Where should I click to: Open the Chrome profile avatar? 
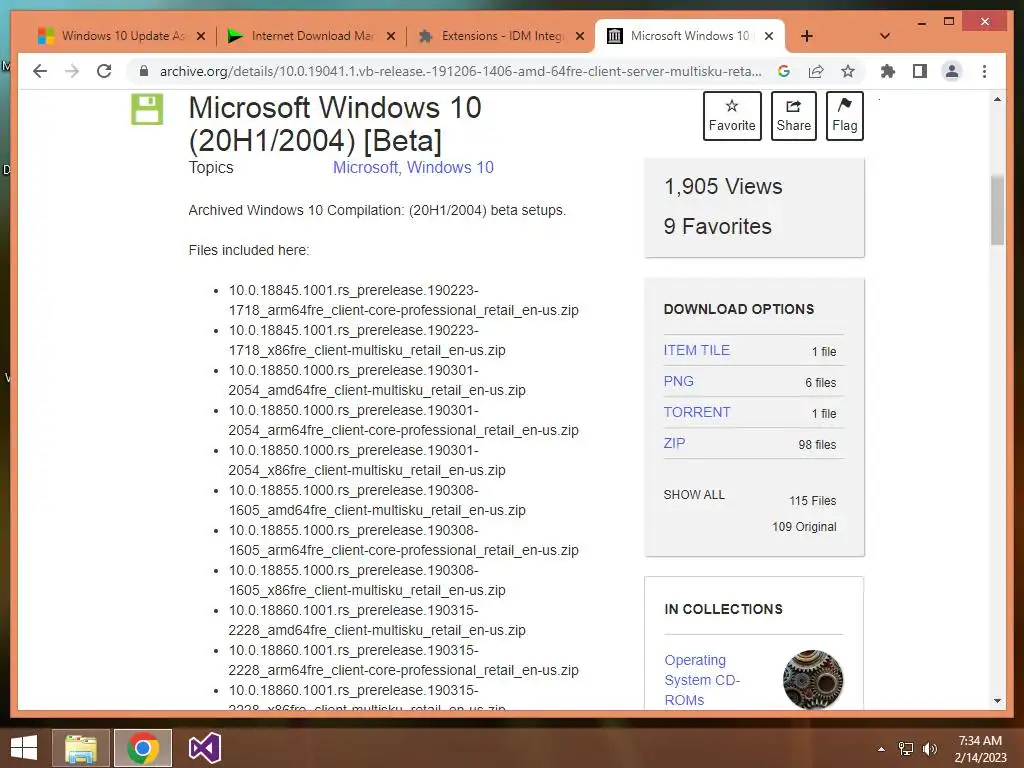(952, 71)
